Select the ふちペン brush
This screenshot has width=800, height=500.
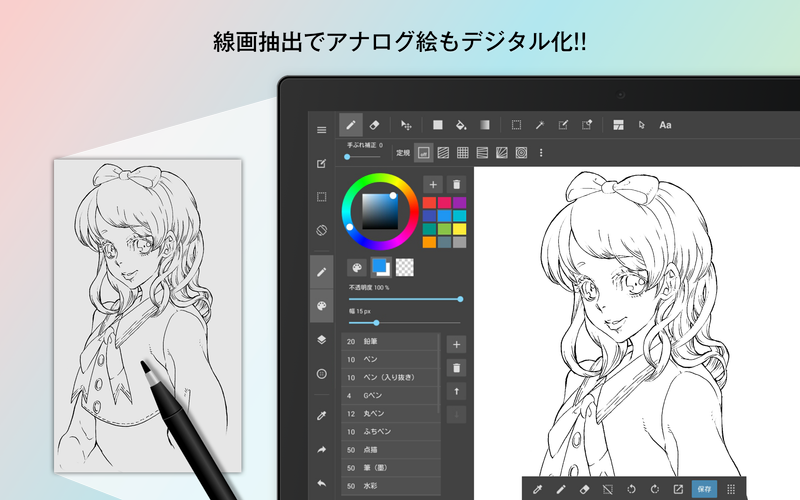click(390, 432)
